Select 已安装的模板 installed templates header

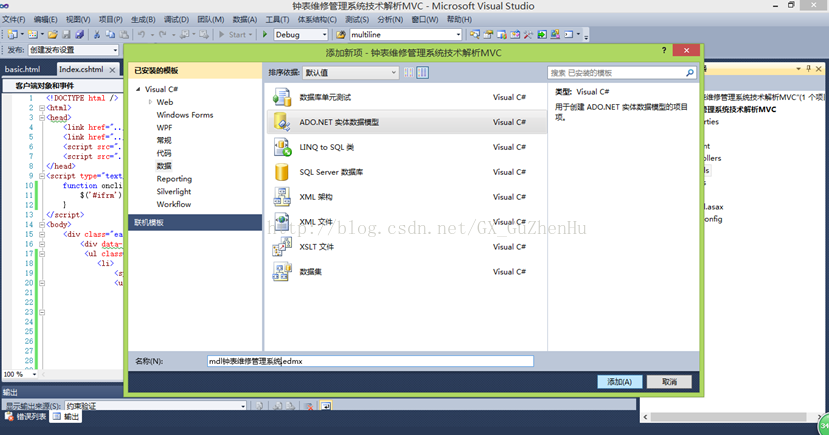point(195,71)
